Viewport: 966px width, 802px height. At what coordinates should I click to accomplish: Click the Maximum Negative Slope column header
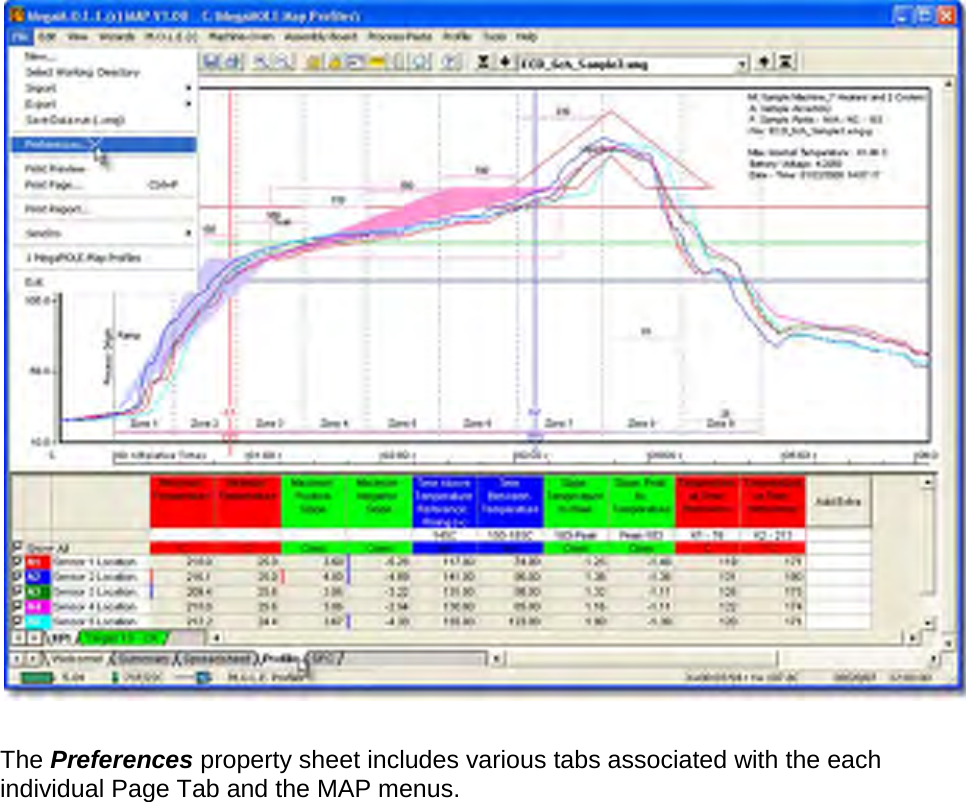pos(378,501)
